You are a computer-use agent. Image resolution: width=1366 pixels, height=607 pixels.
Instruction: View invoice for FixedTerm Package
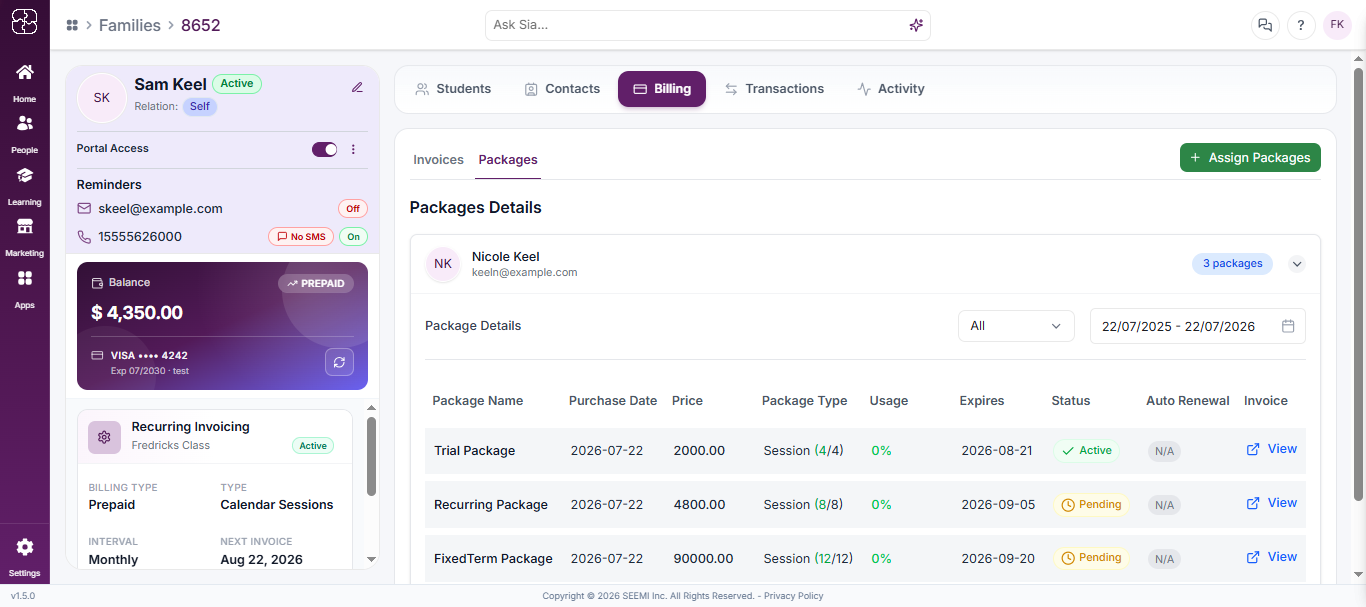[x=1271, y=557]
